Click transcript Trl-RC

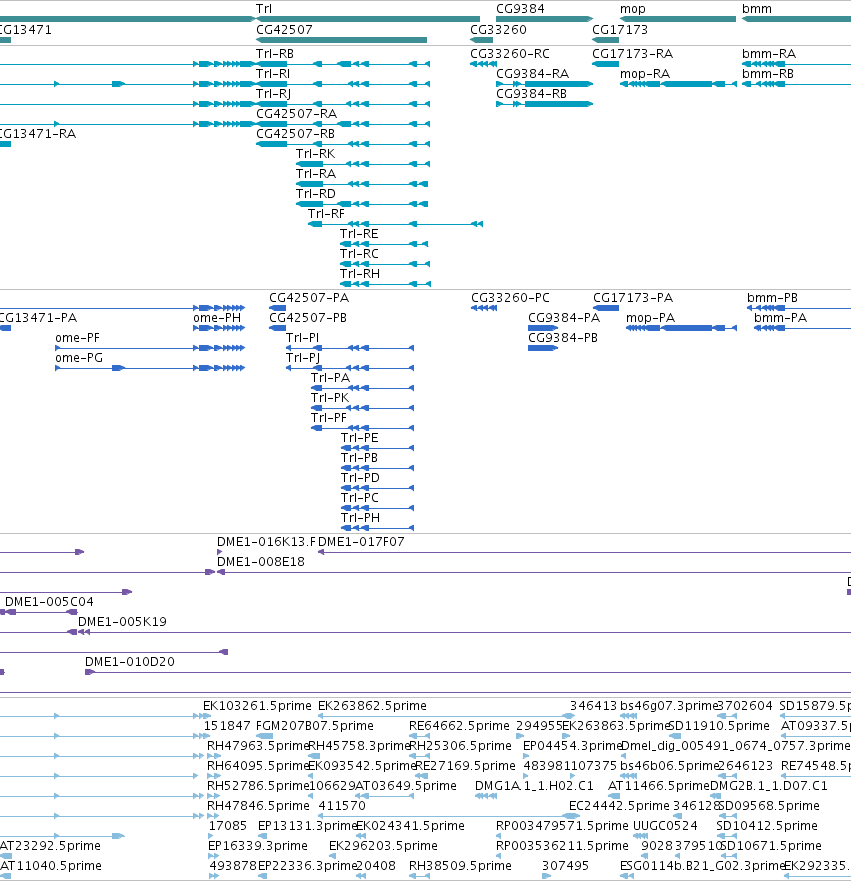coord(359,254)
